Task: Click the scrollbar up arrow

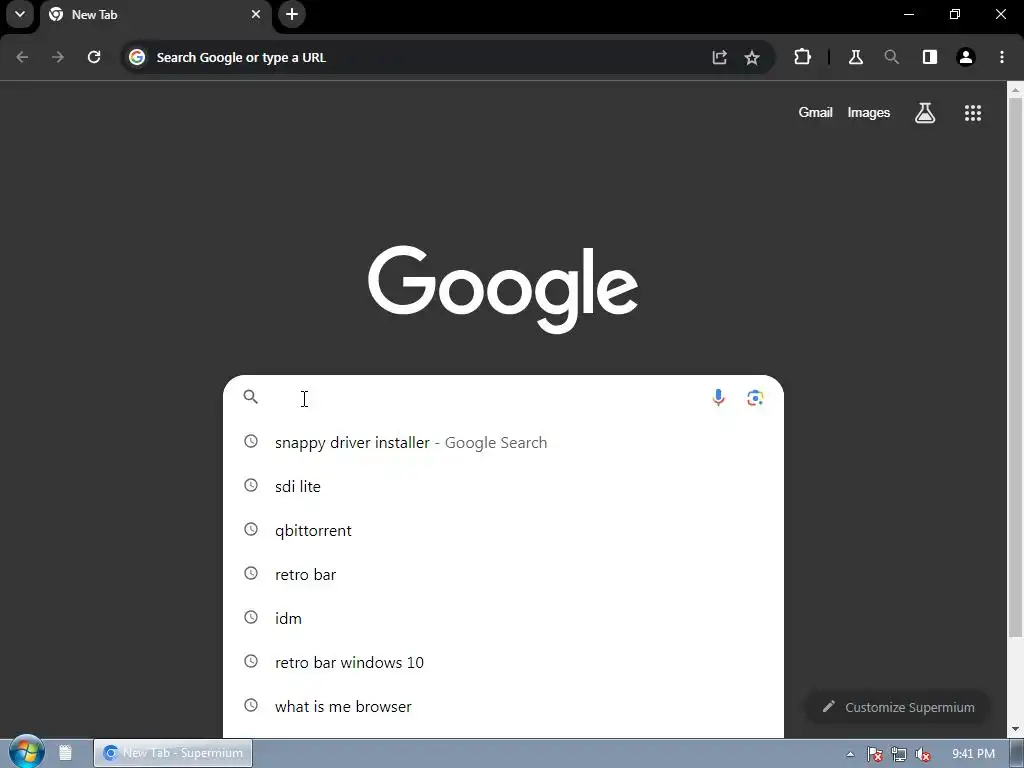Action: tap(1015, 89)
